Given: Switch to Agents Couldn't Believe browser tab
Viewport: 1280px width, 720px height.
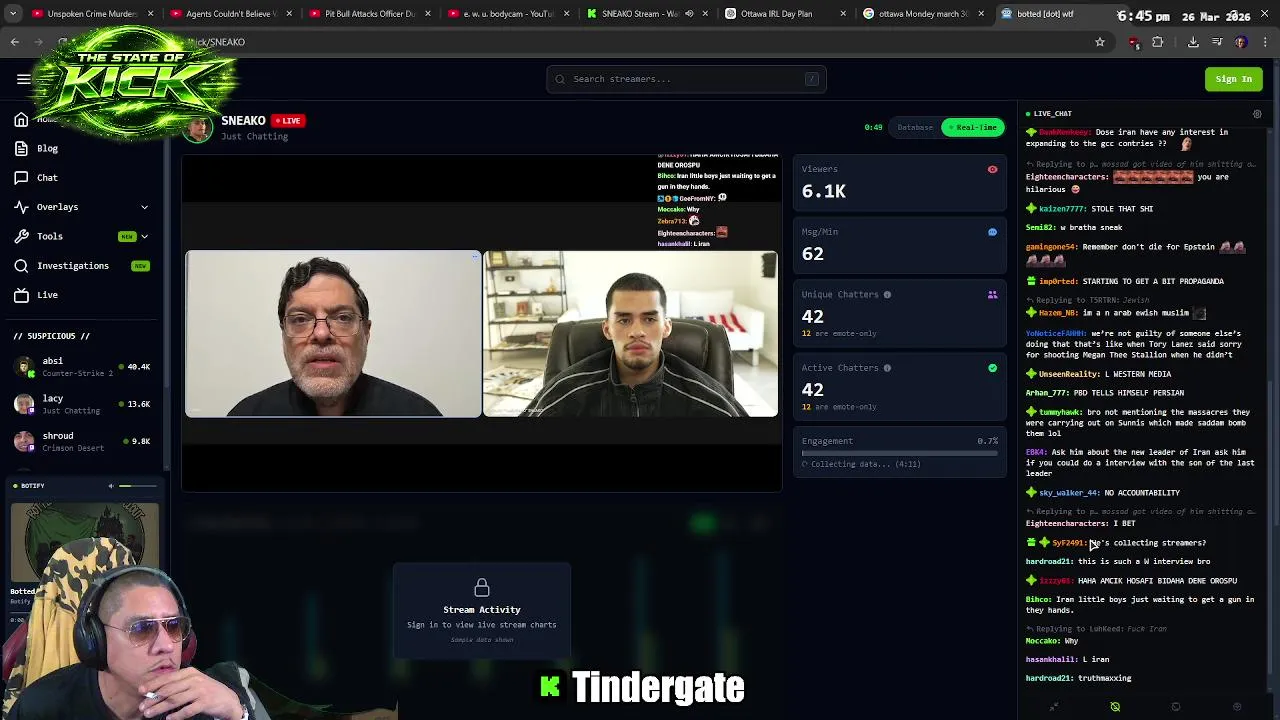Looking at the screenshot, I should (230, 14).
